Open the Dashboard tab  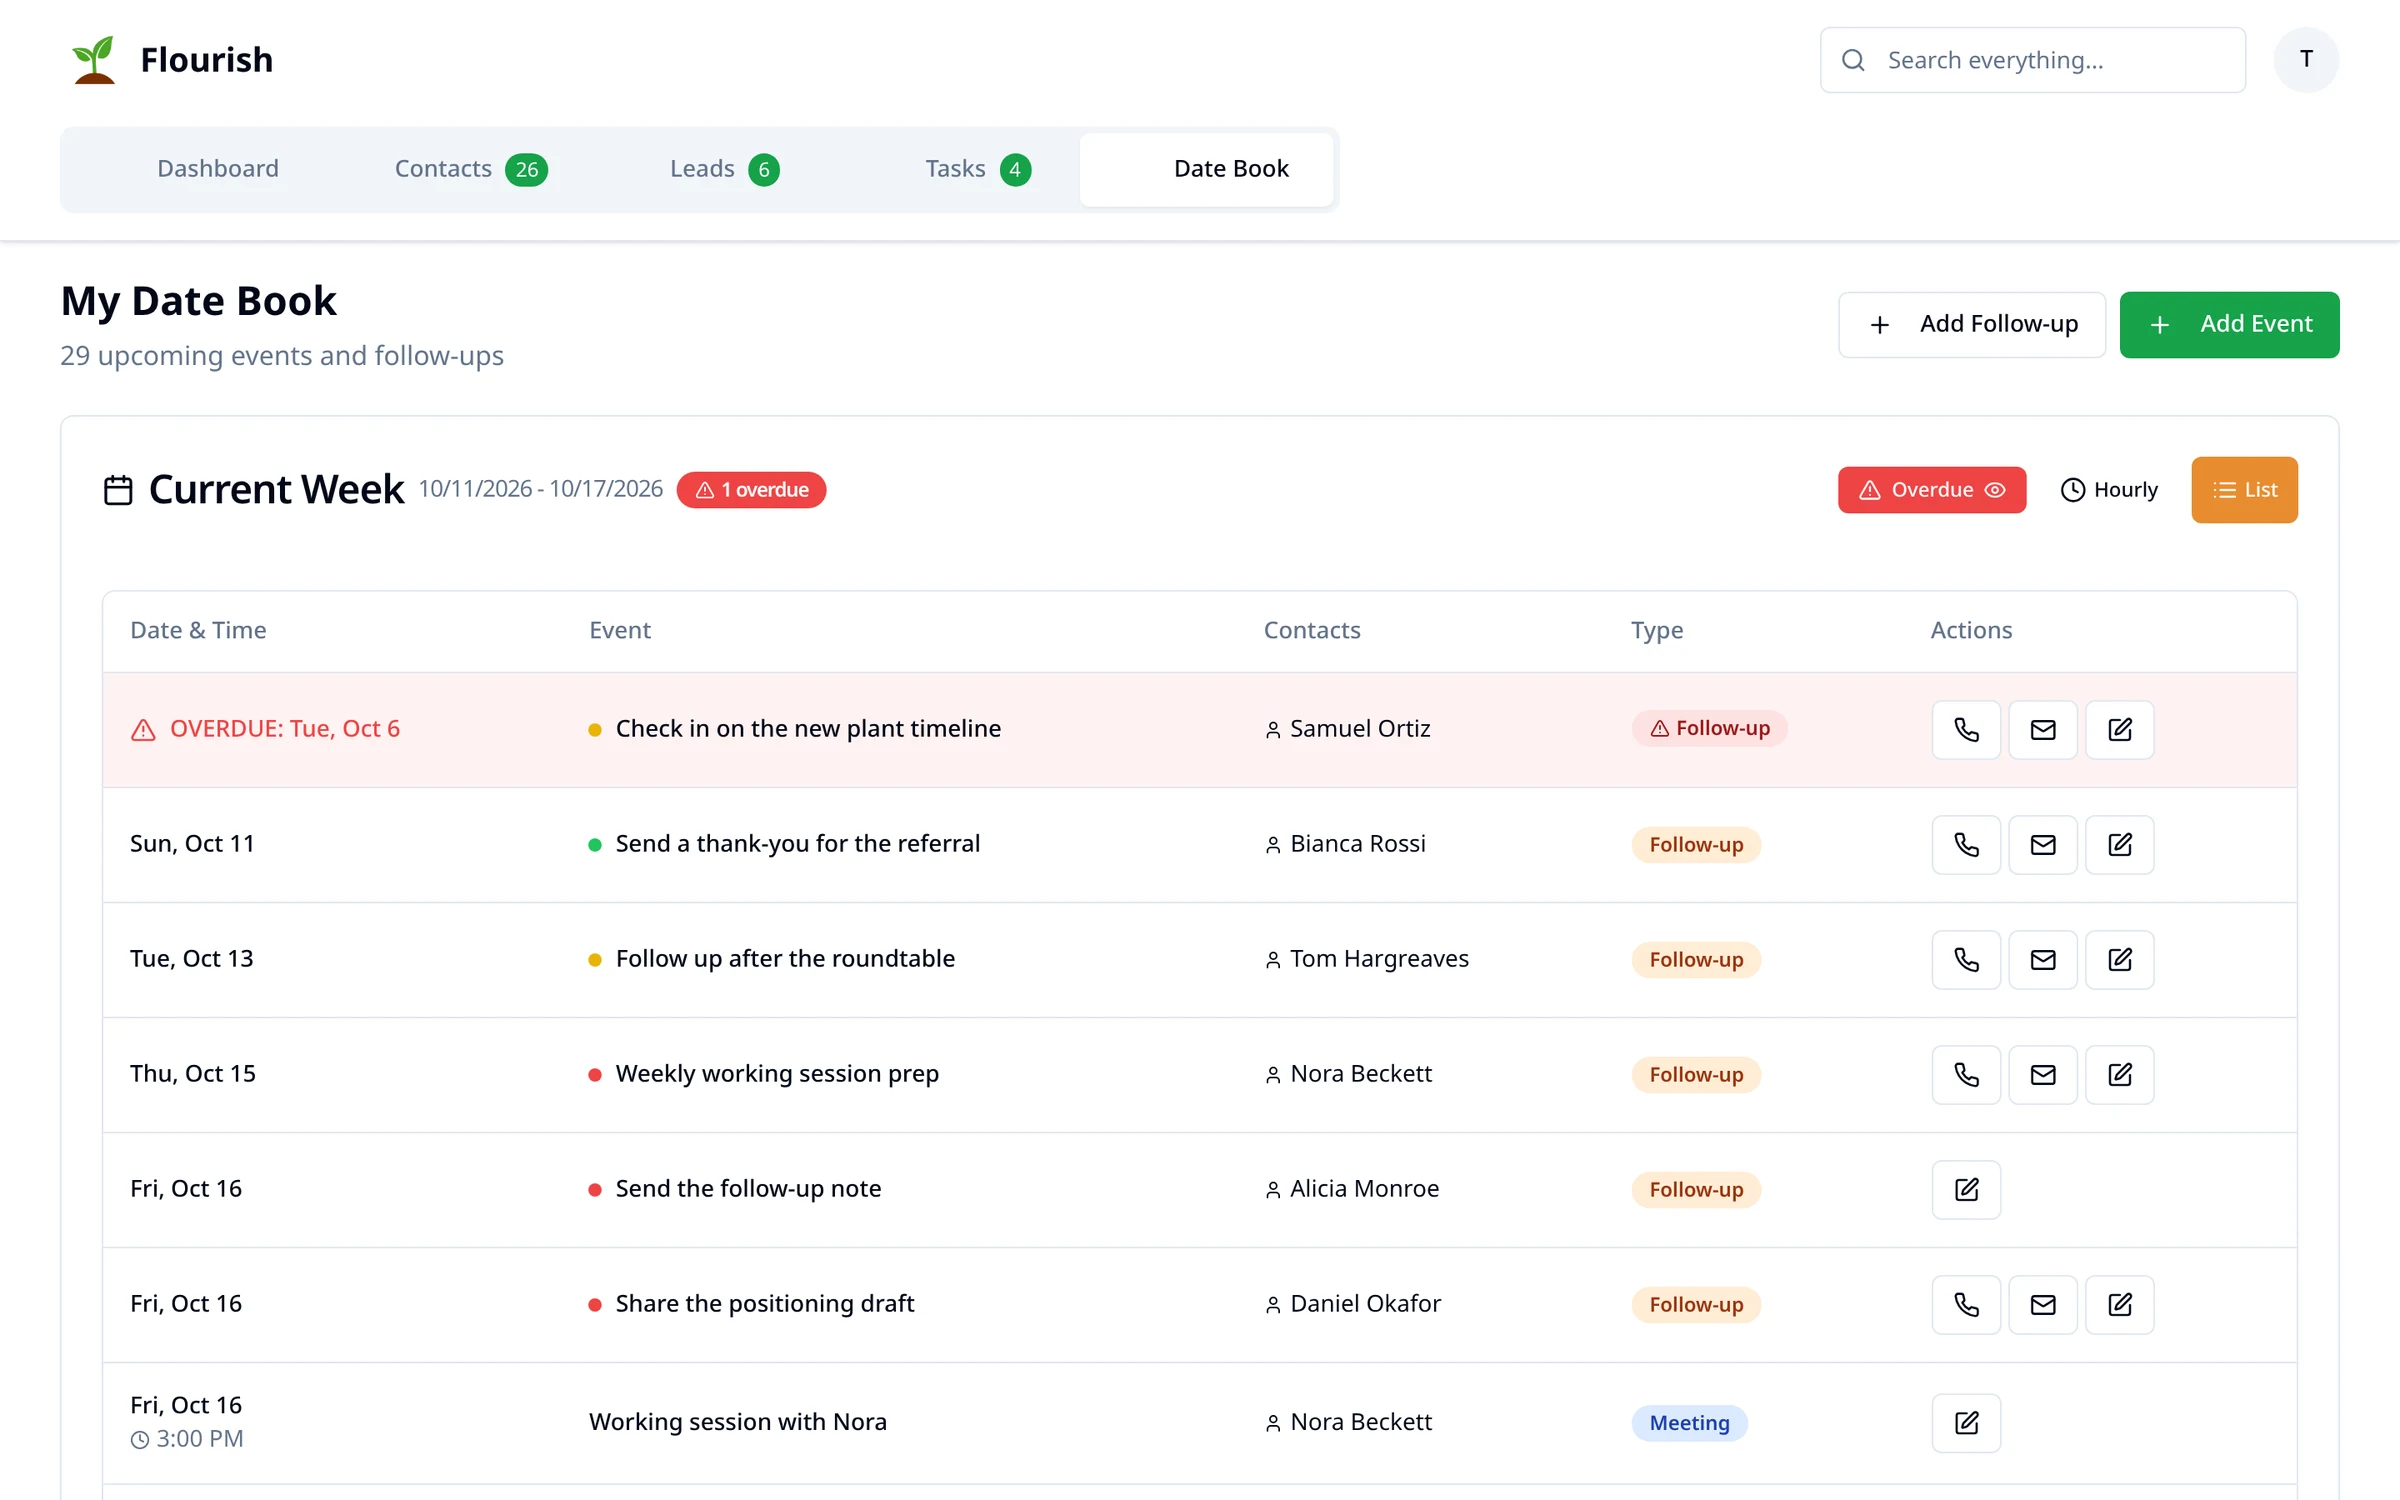click(218, 169)
